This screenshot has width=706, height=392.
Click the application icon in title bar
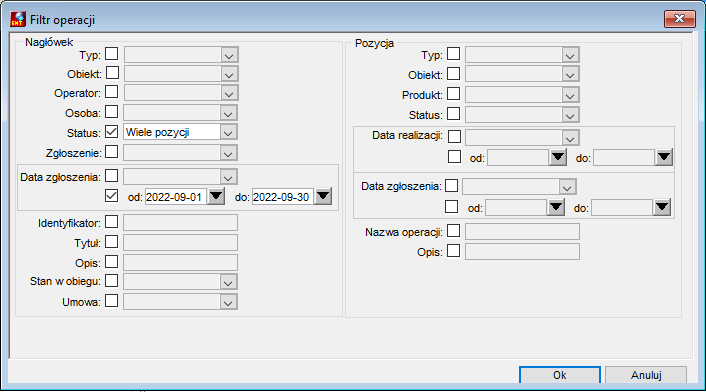point(18,19)
